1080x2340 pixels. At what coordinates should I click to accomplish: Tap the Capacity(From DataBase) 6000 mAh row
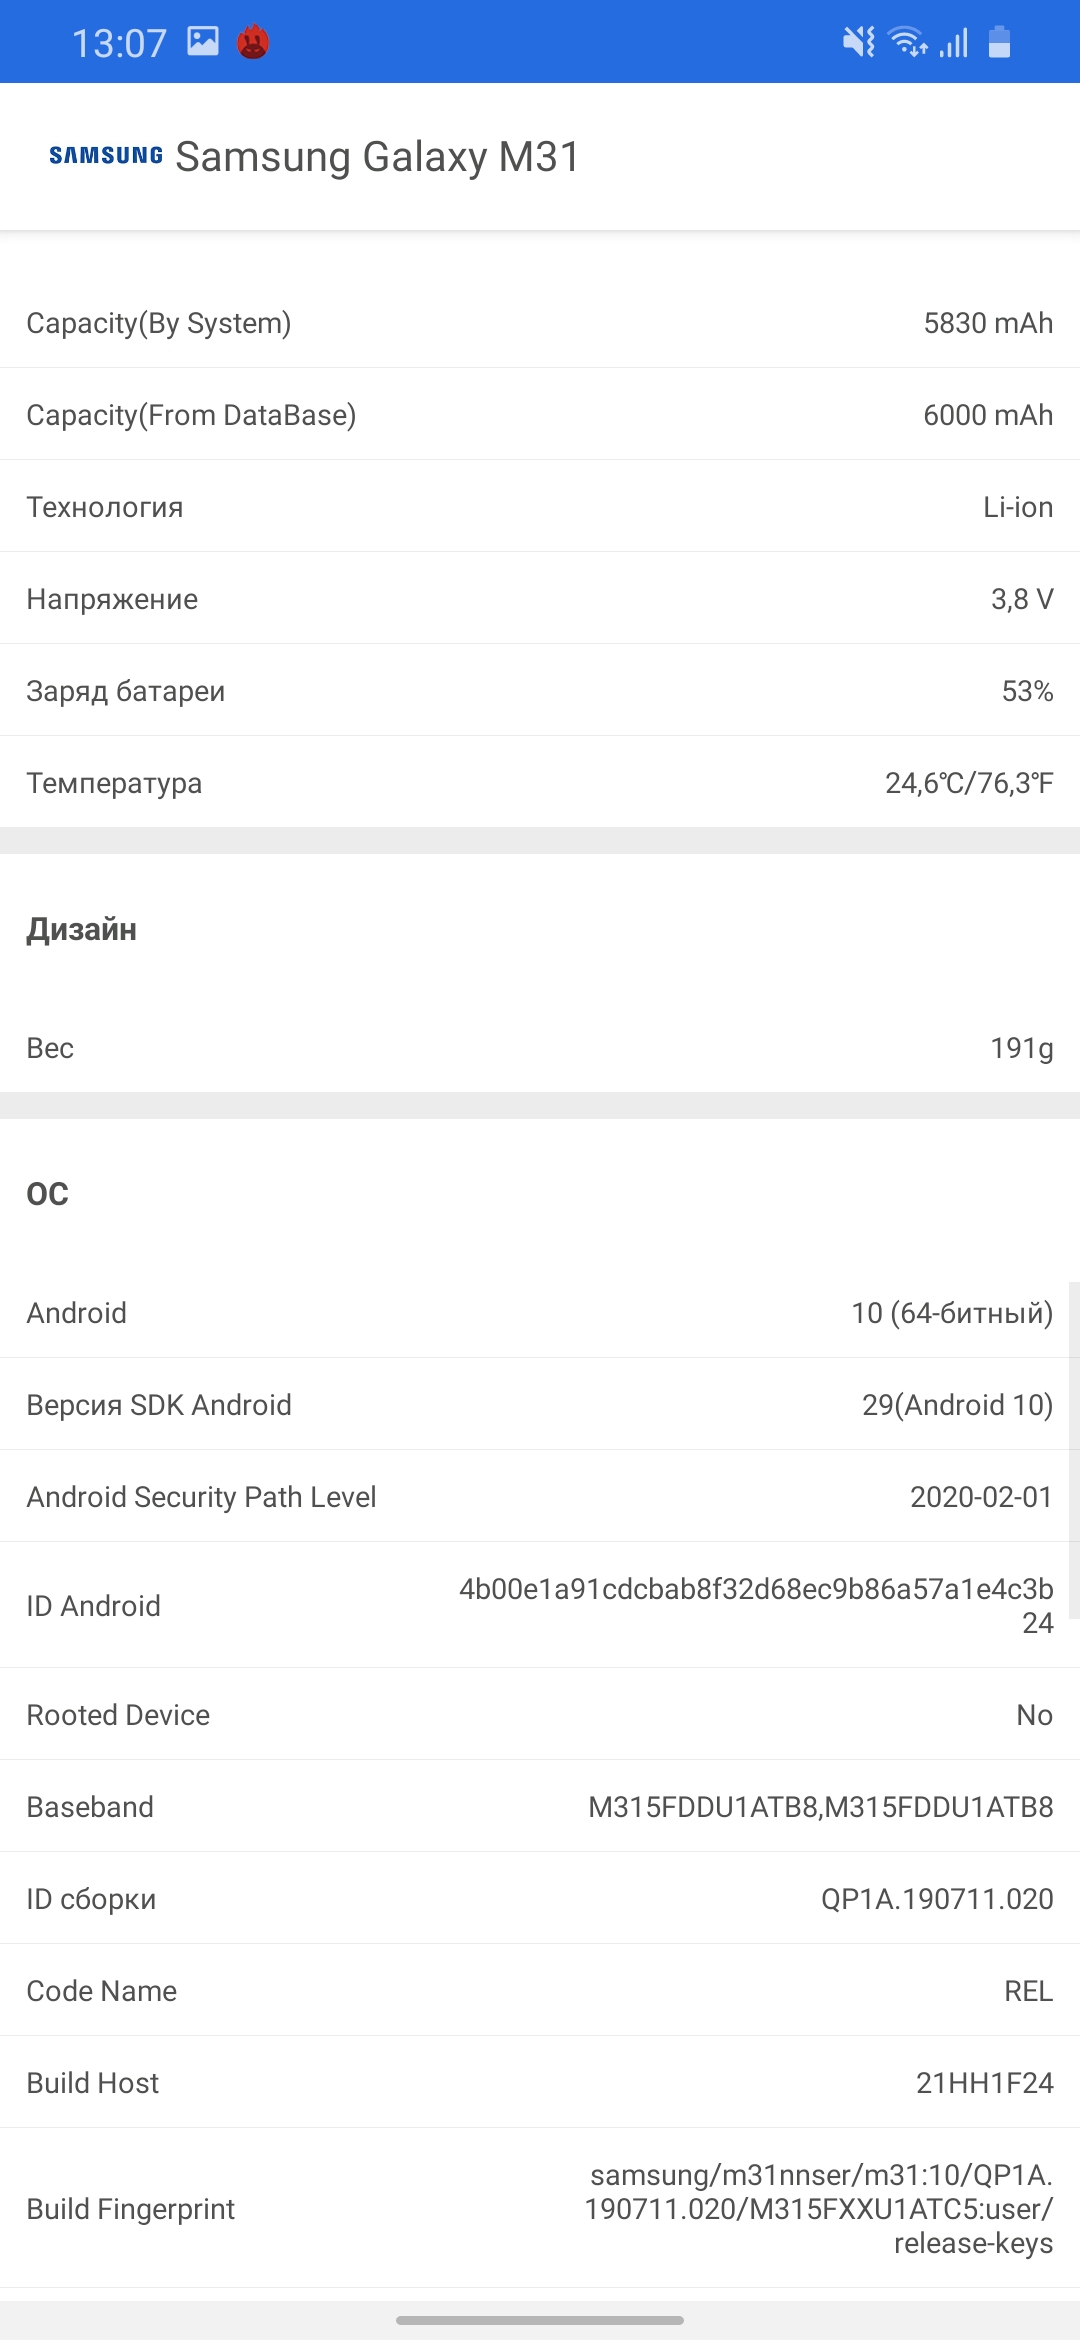click(540, 415)
